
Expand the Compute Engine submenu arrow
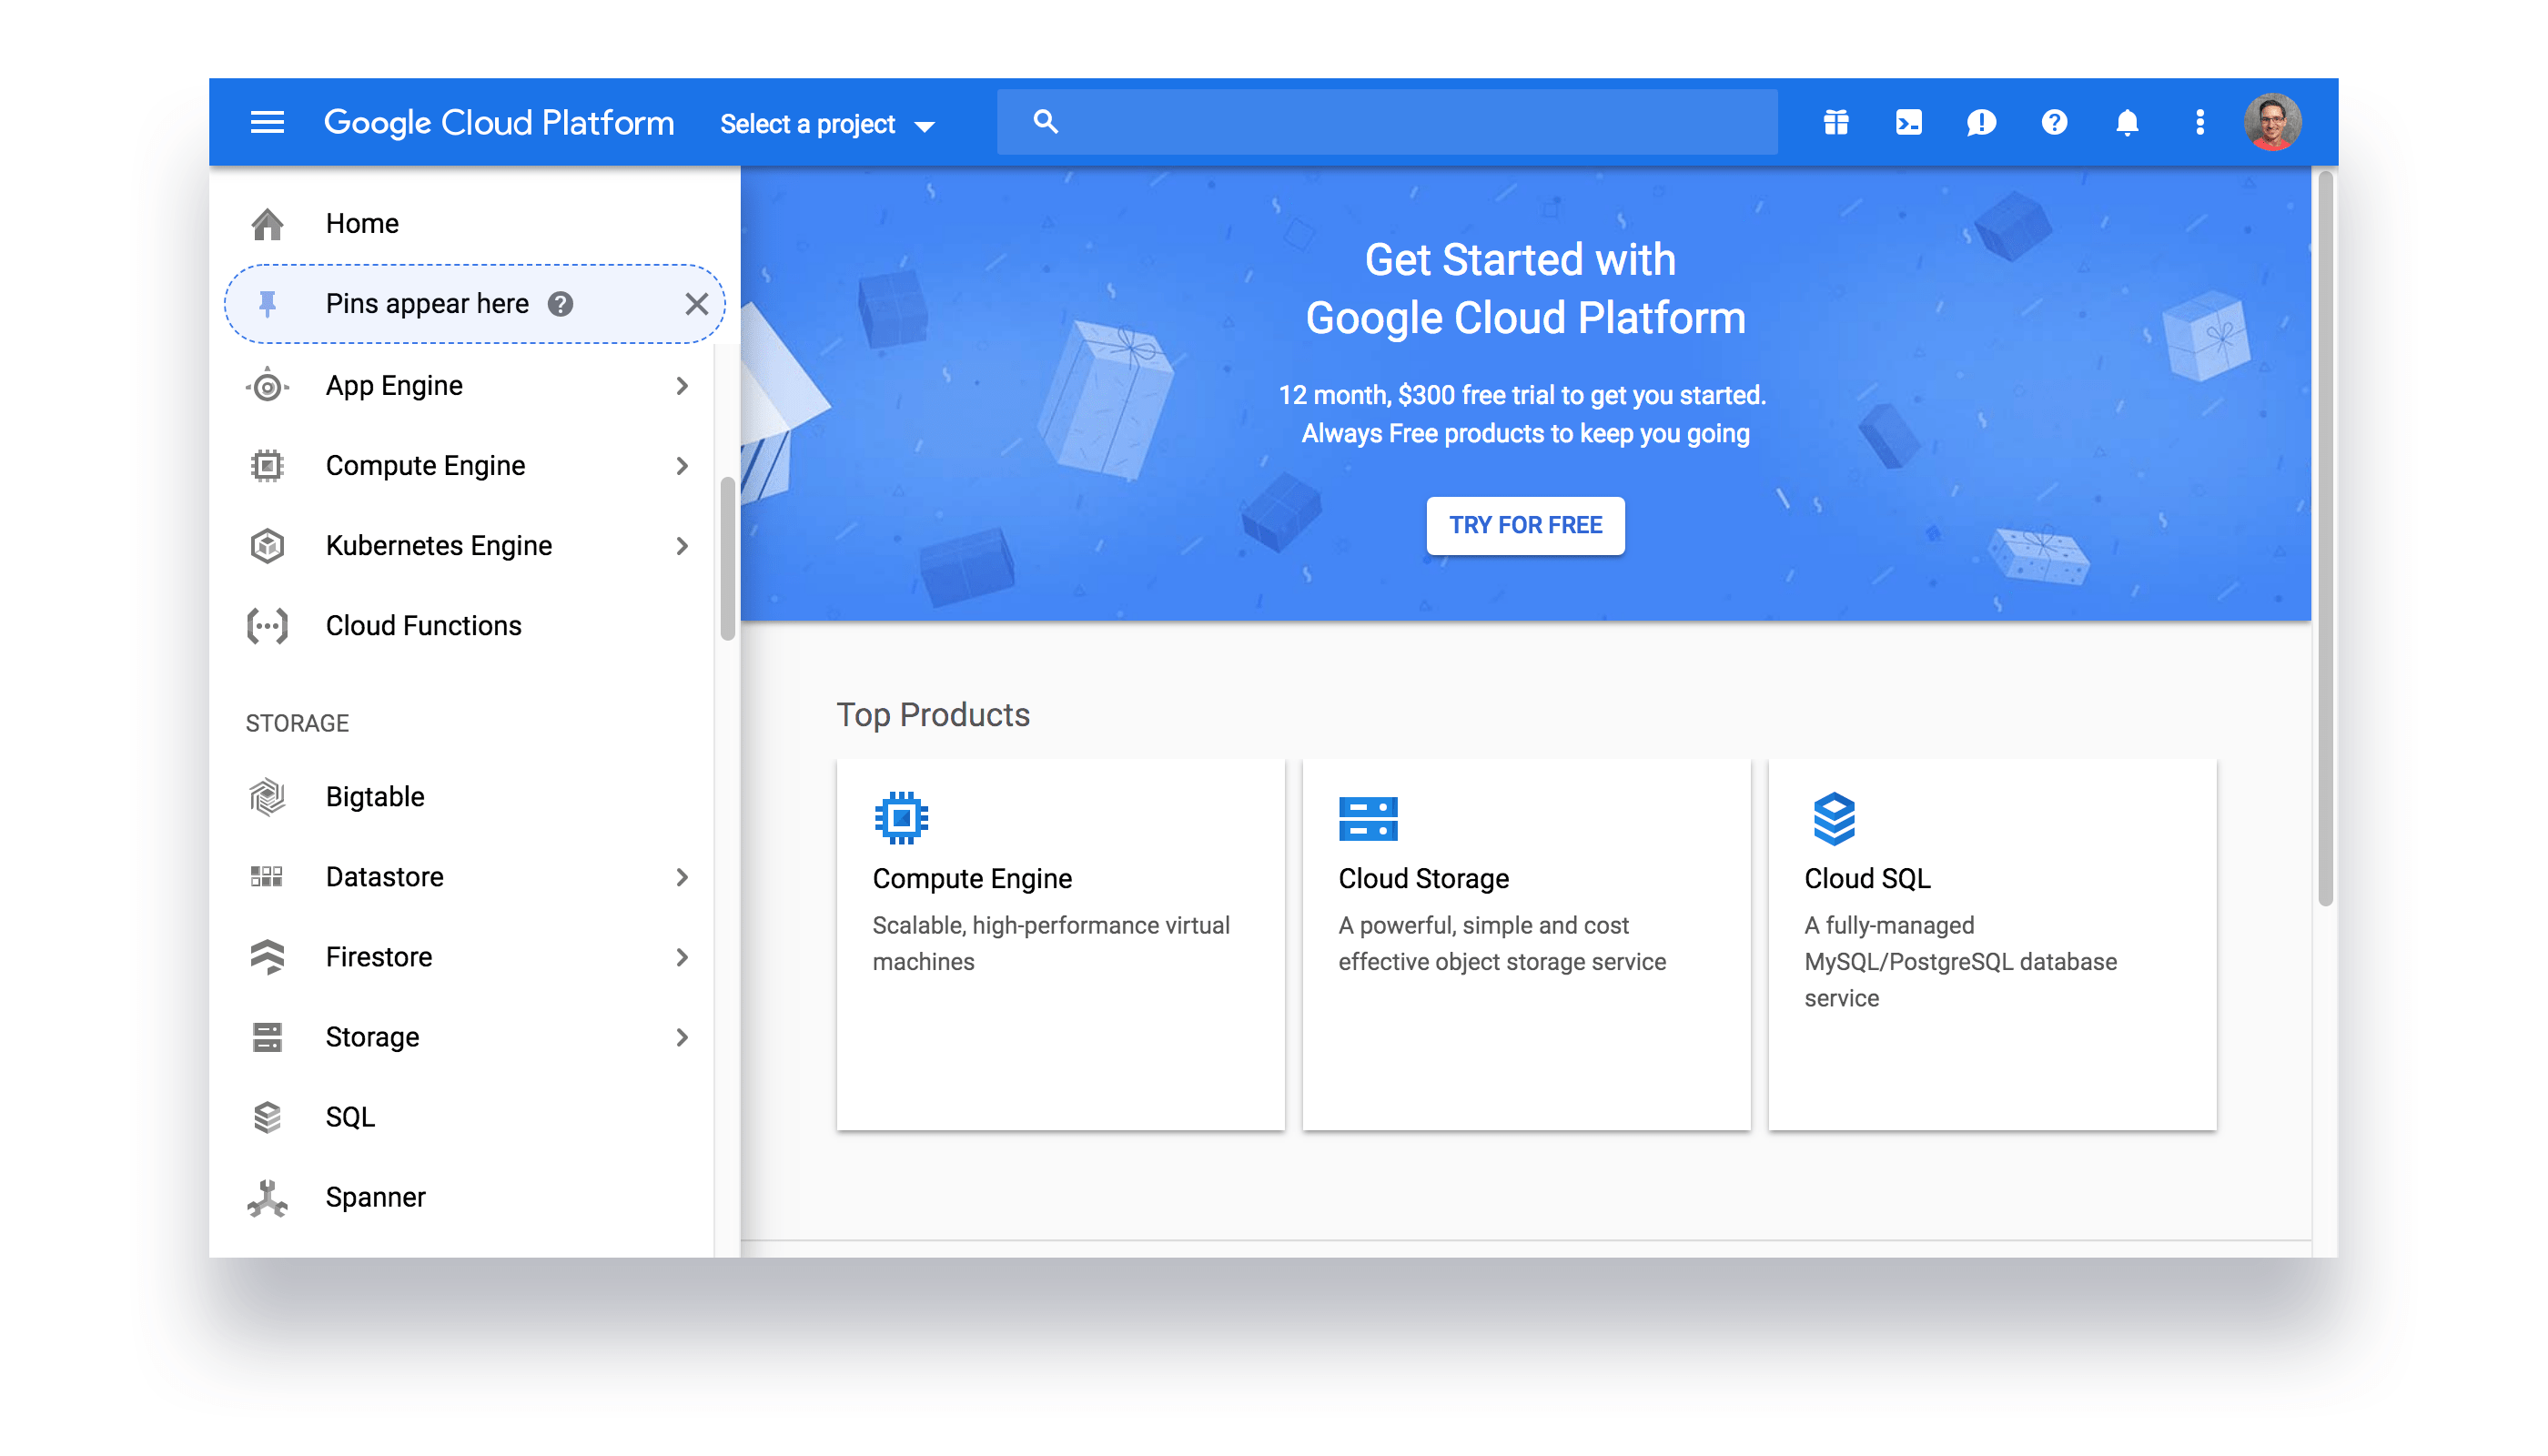tap(682, 465)
